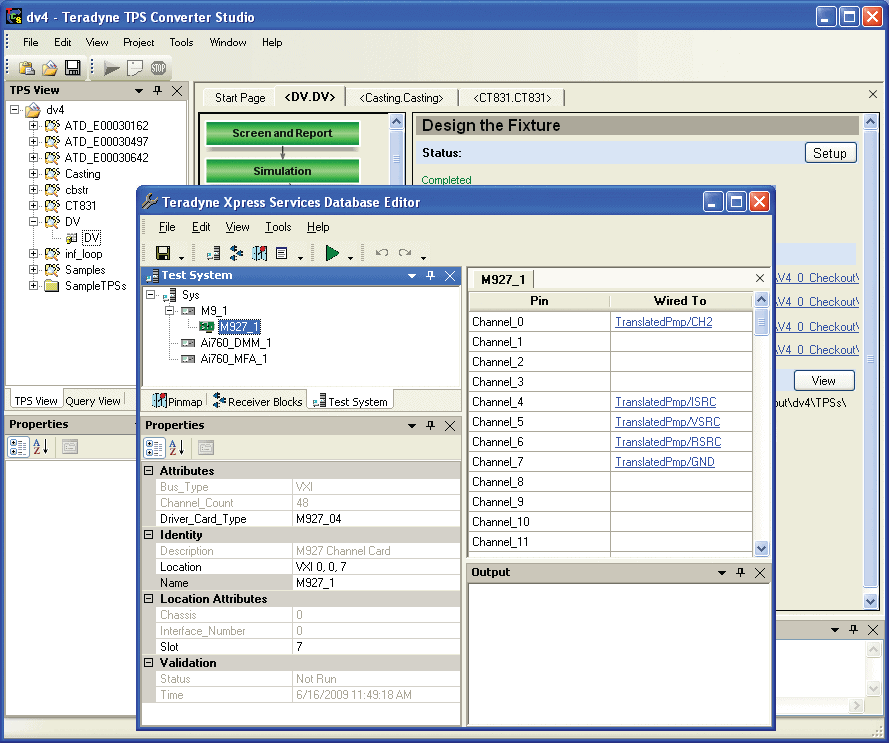Click the Simulation step button
The height and width of the screenshot is (743, 889).
(x=282, y=171)
